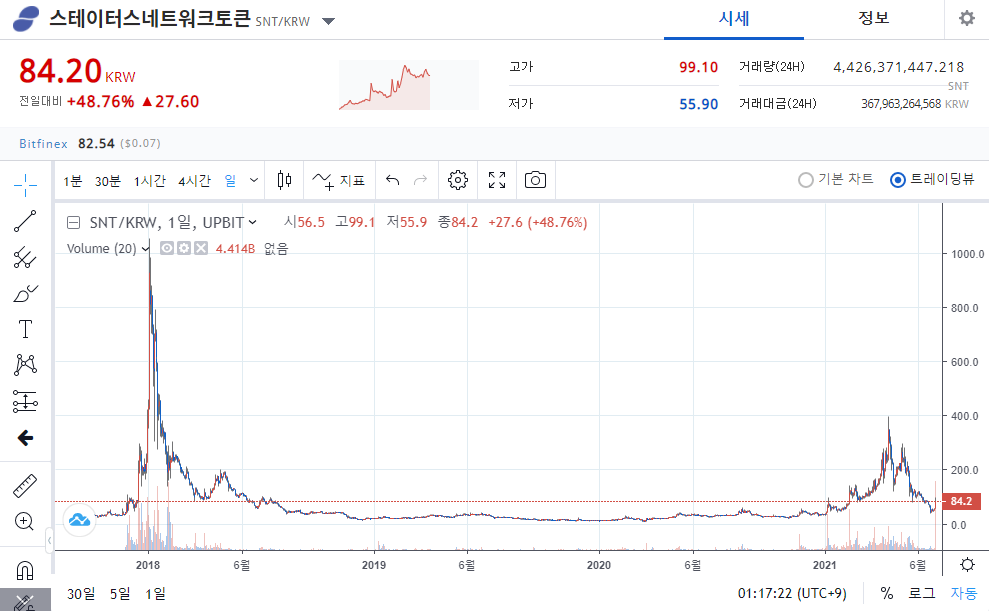The image size is (989, 611).
Task: Expand the UPBIT symbol legend dropdown
Action: (252, 223)
